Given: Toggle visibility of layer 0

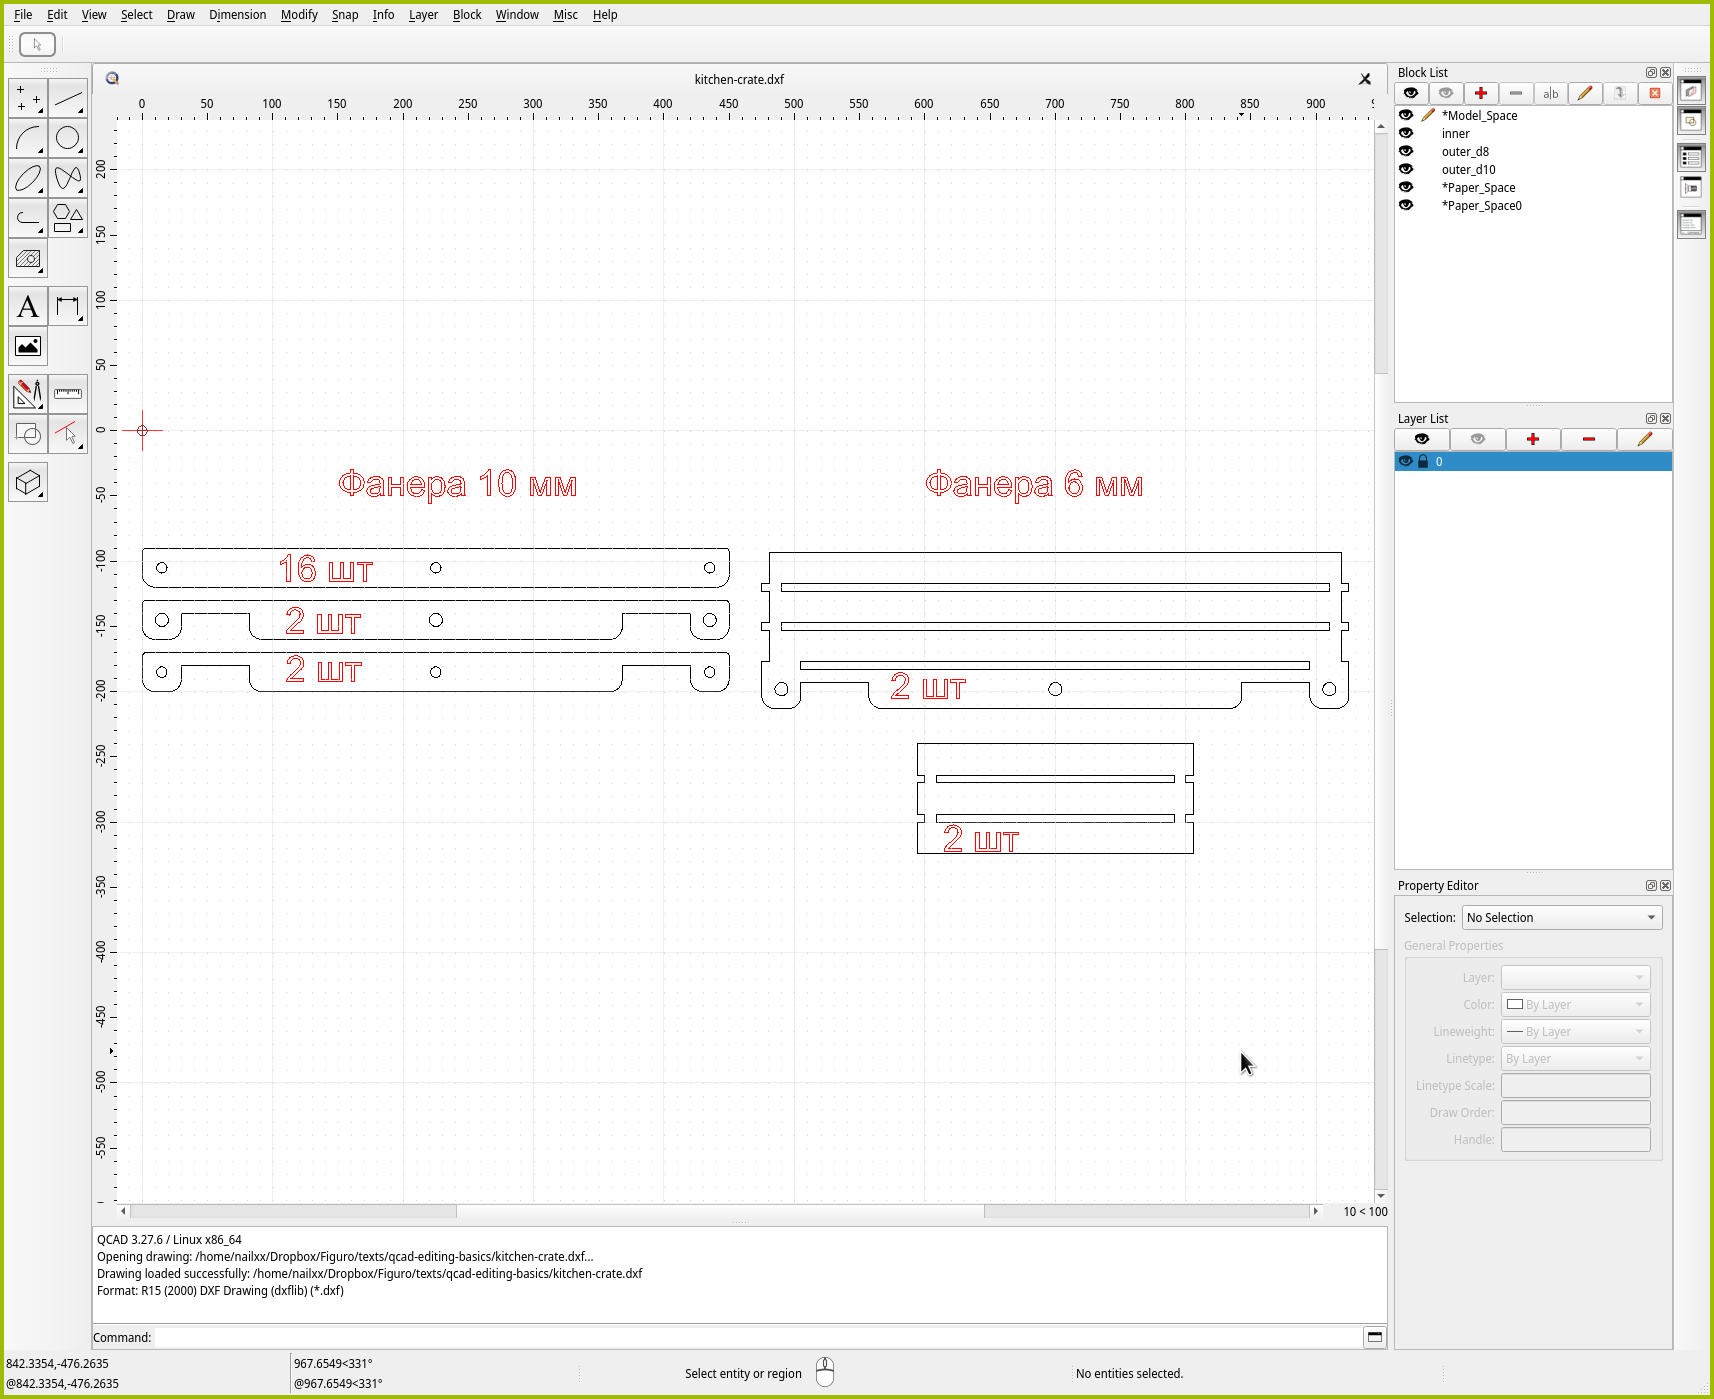Looking at the screenshot, I should [1406, 461].
